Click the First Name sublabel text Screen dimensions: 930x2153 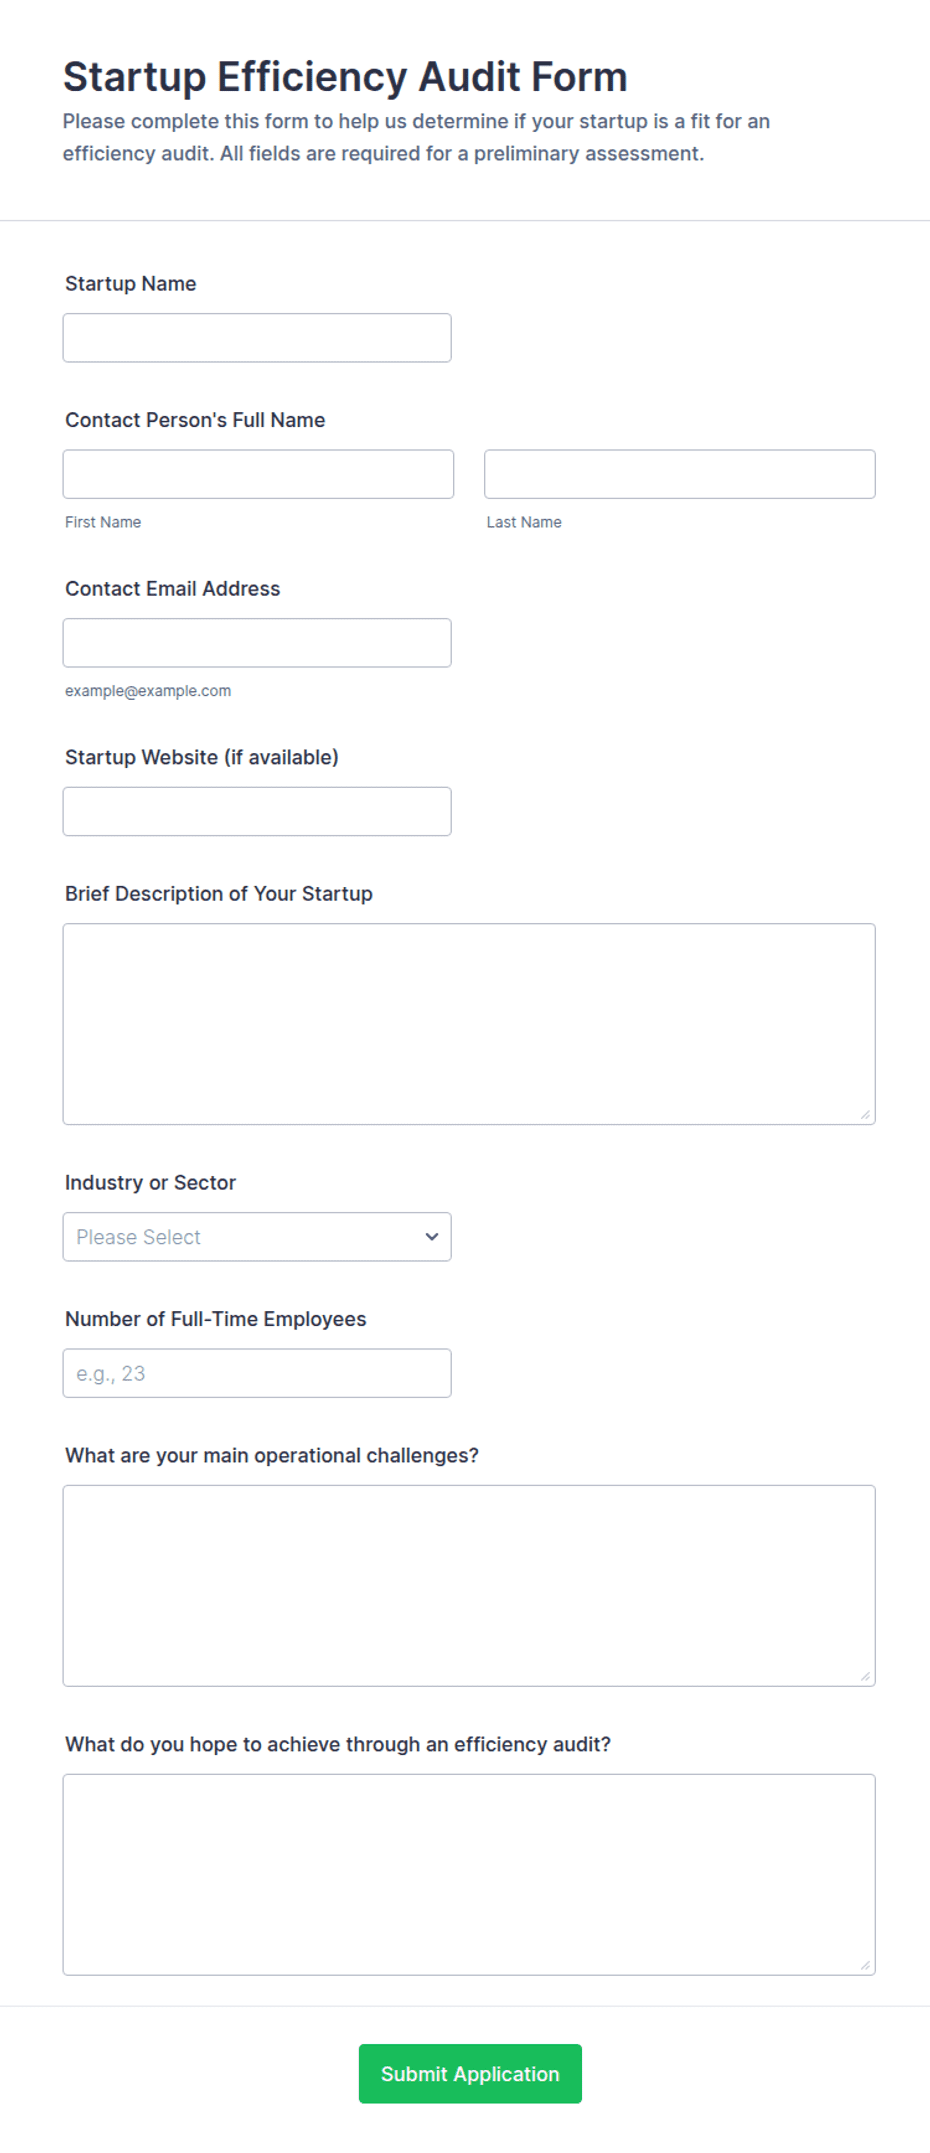[103, 522]
